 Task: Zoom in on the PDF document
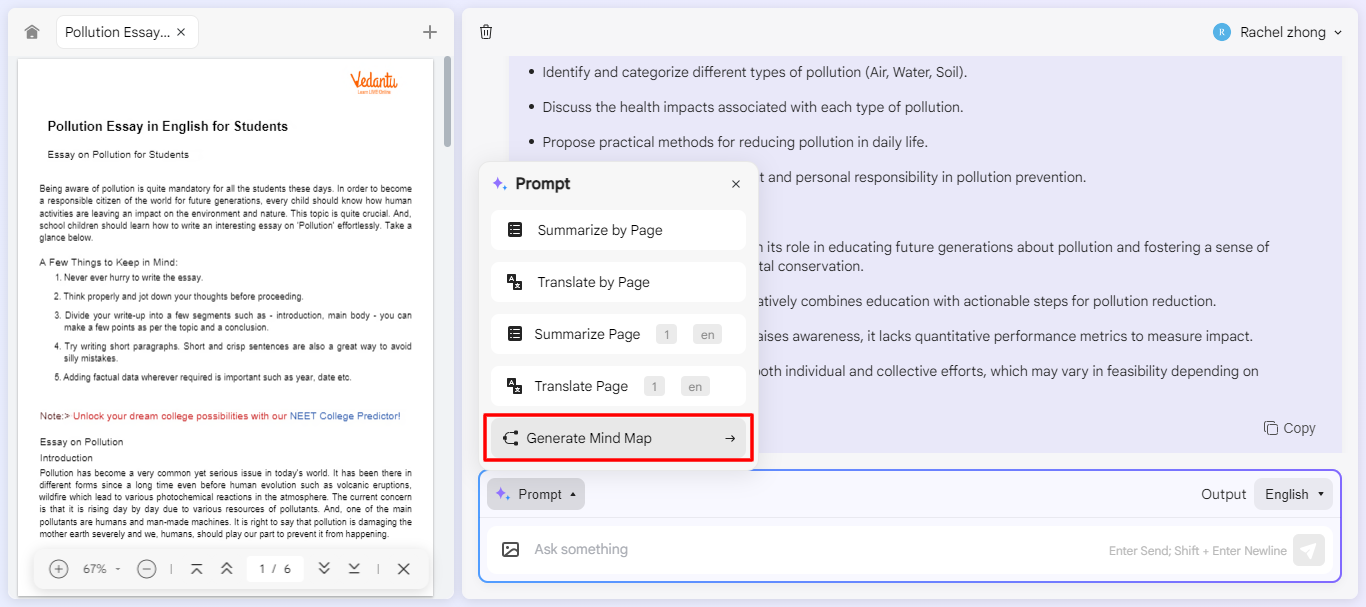58,568
